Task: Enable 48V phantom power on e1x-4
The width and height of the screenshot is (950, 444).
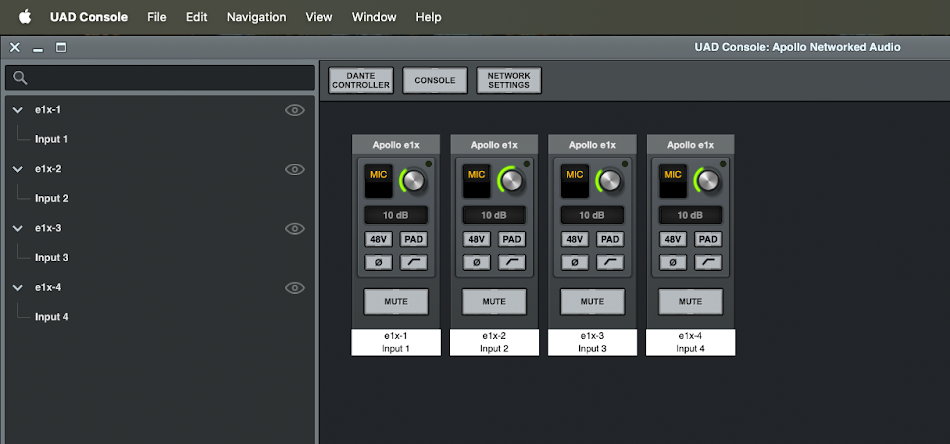Action: tap(673, 239)
